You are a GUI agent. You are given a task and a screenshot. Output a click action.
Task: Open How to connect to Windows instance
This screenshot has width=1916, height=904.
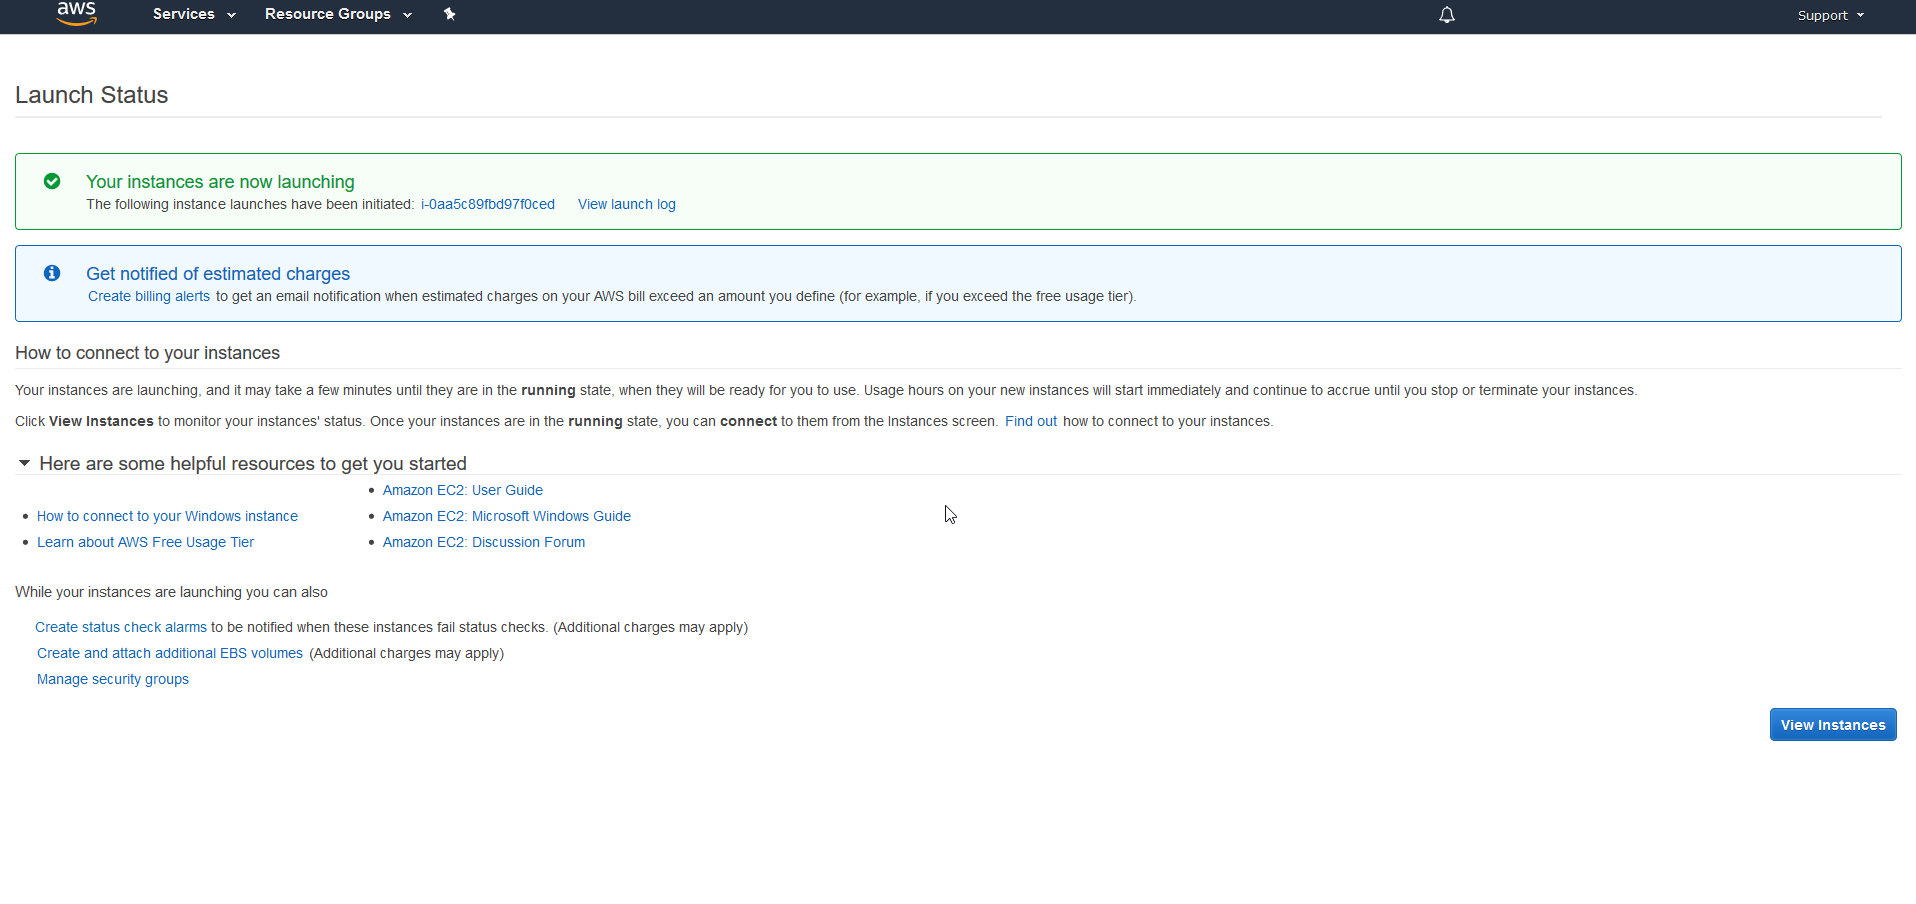pos(167,516)
